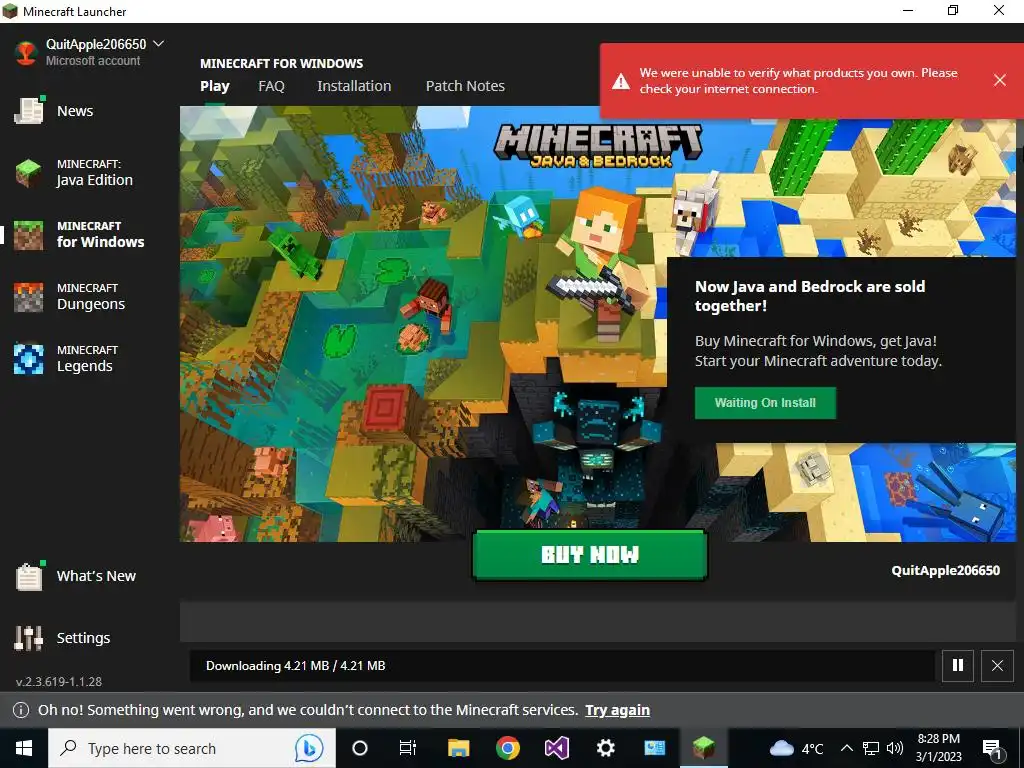Viewport: 1024px width, 768px height.
Task: Open the volume speaker tray icon
Action: coord(895,748)
